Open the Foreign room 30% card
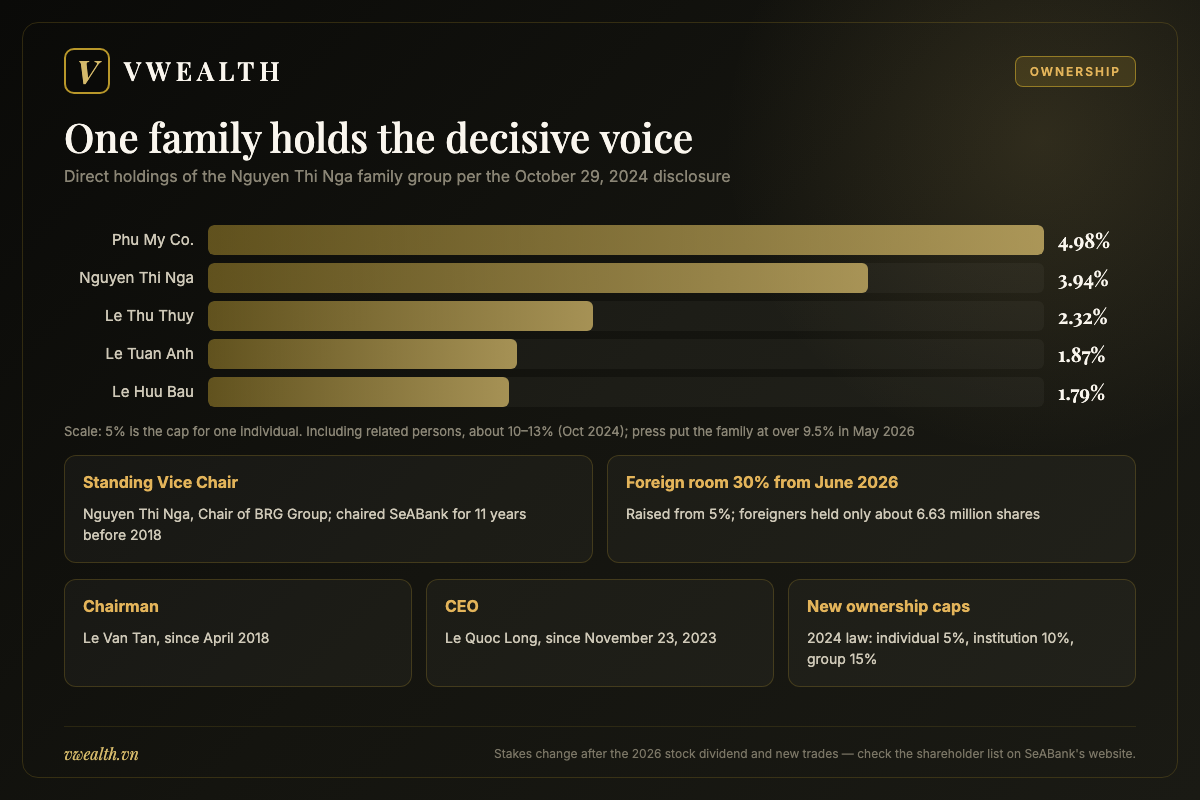The height and width of the screenshot is (800, 1200). point(871,509)
